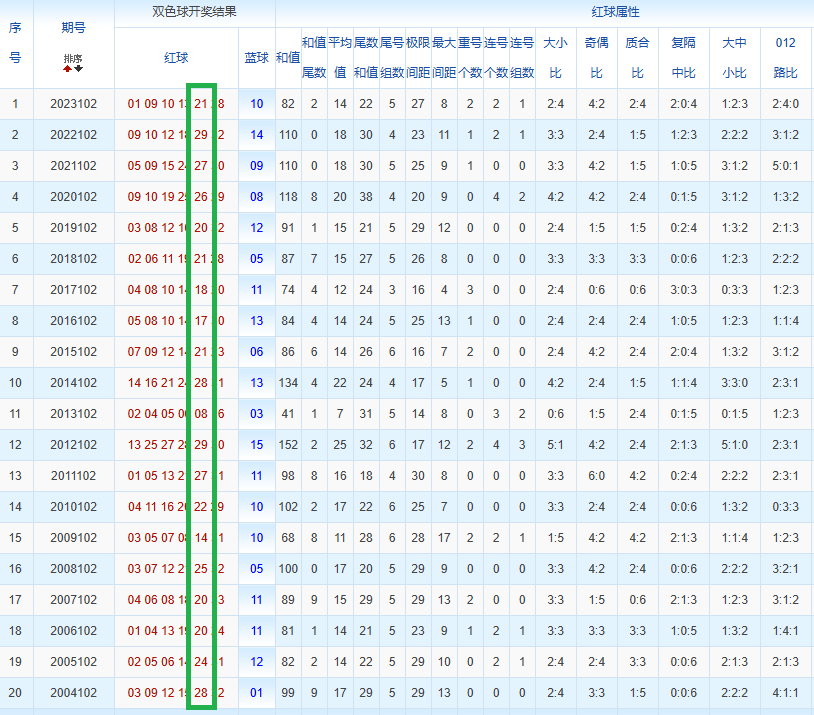Open issue number 2014102
814x715 pixels.
[74, 383]
